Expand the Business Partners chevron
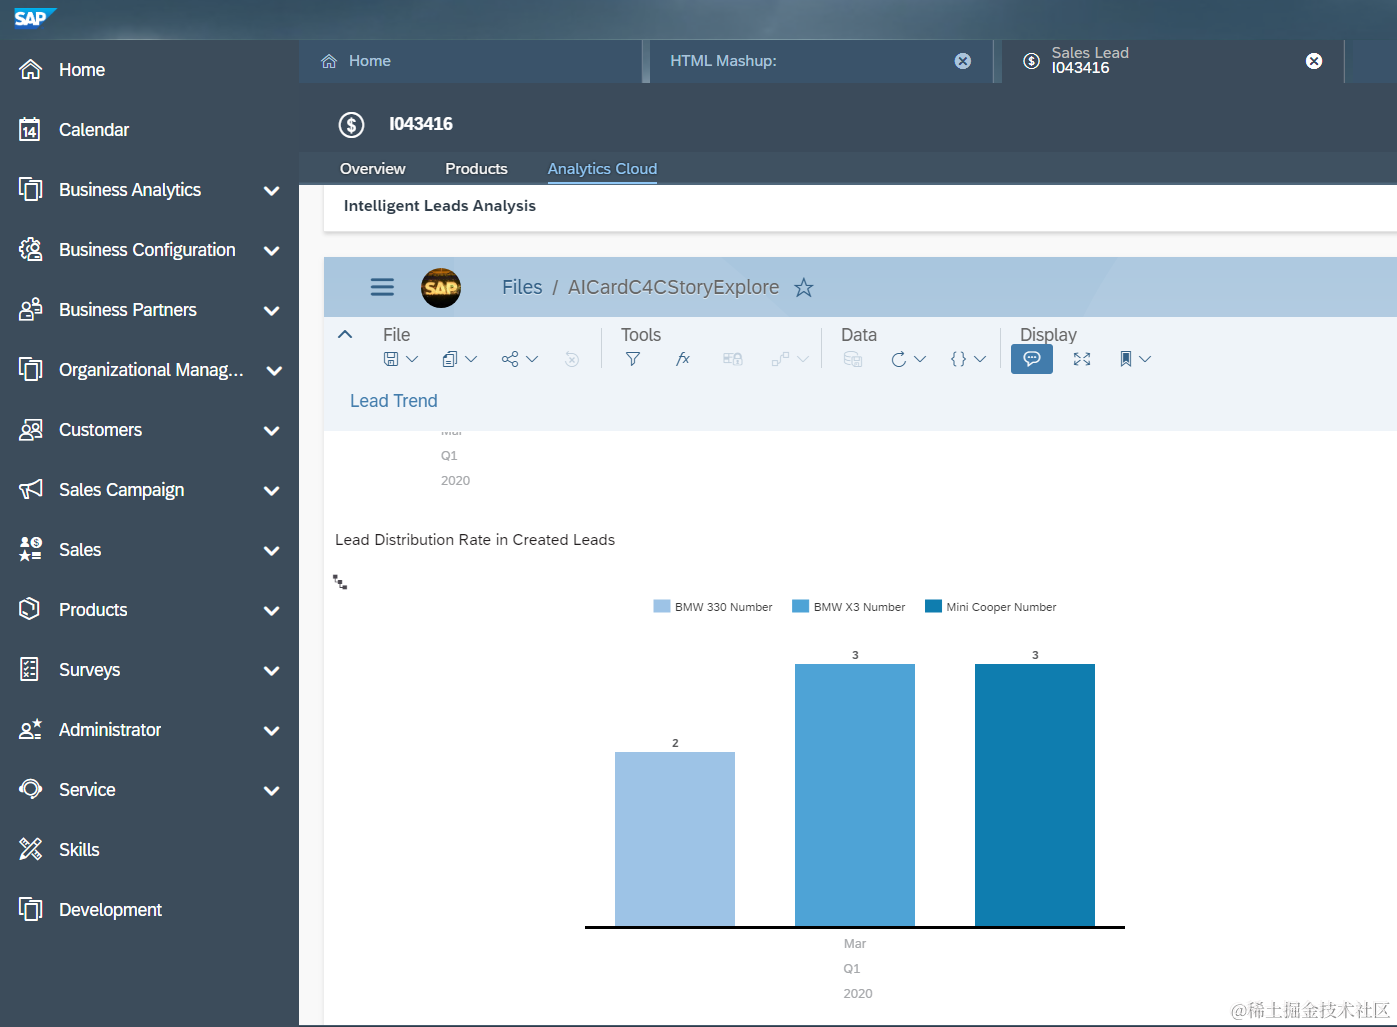 (271, 310)
